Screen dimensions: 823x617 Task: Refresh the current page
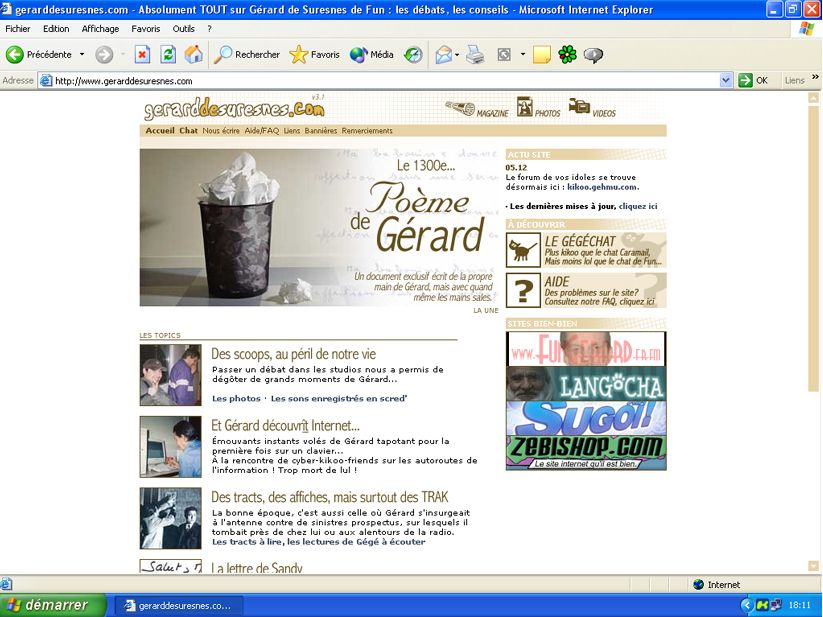coord(168,55)
